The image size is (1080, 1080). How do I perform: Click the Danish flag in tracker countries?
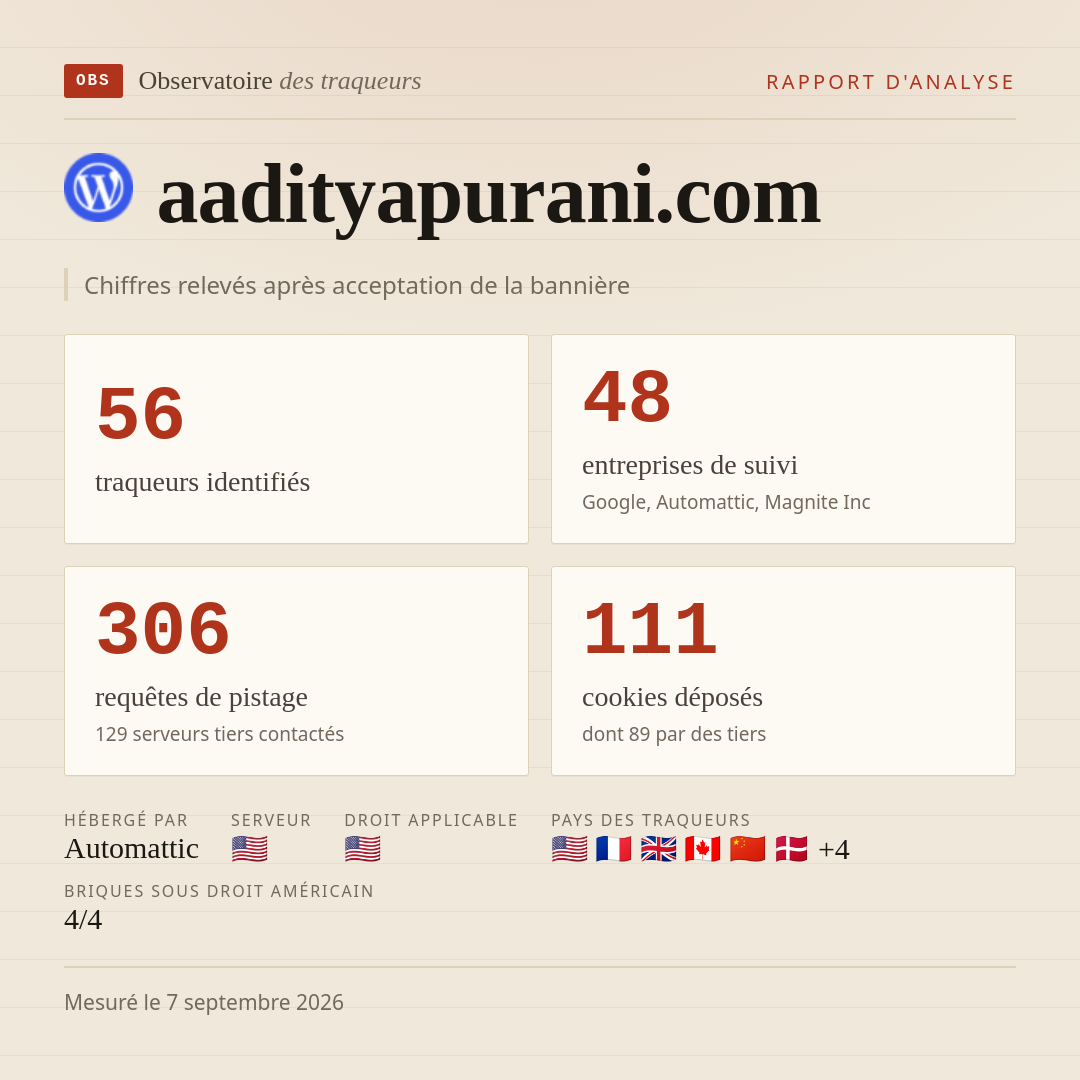coord(791,849)
